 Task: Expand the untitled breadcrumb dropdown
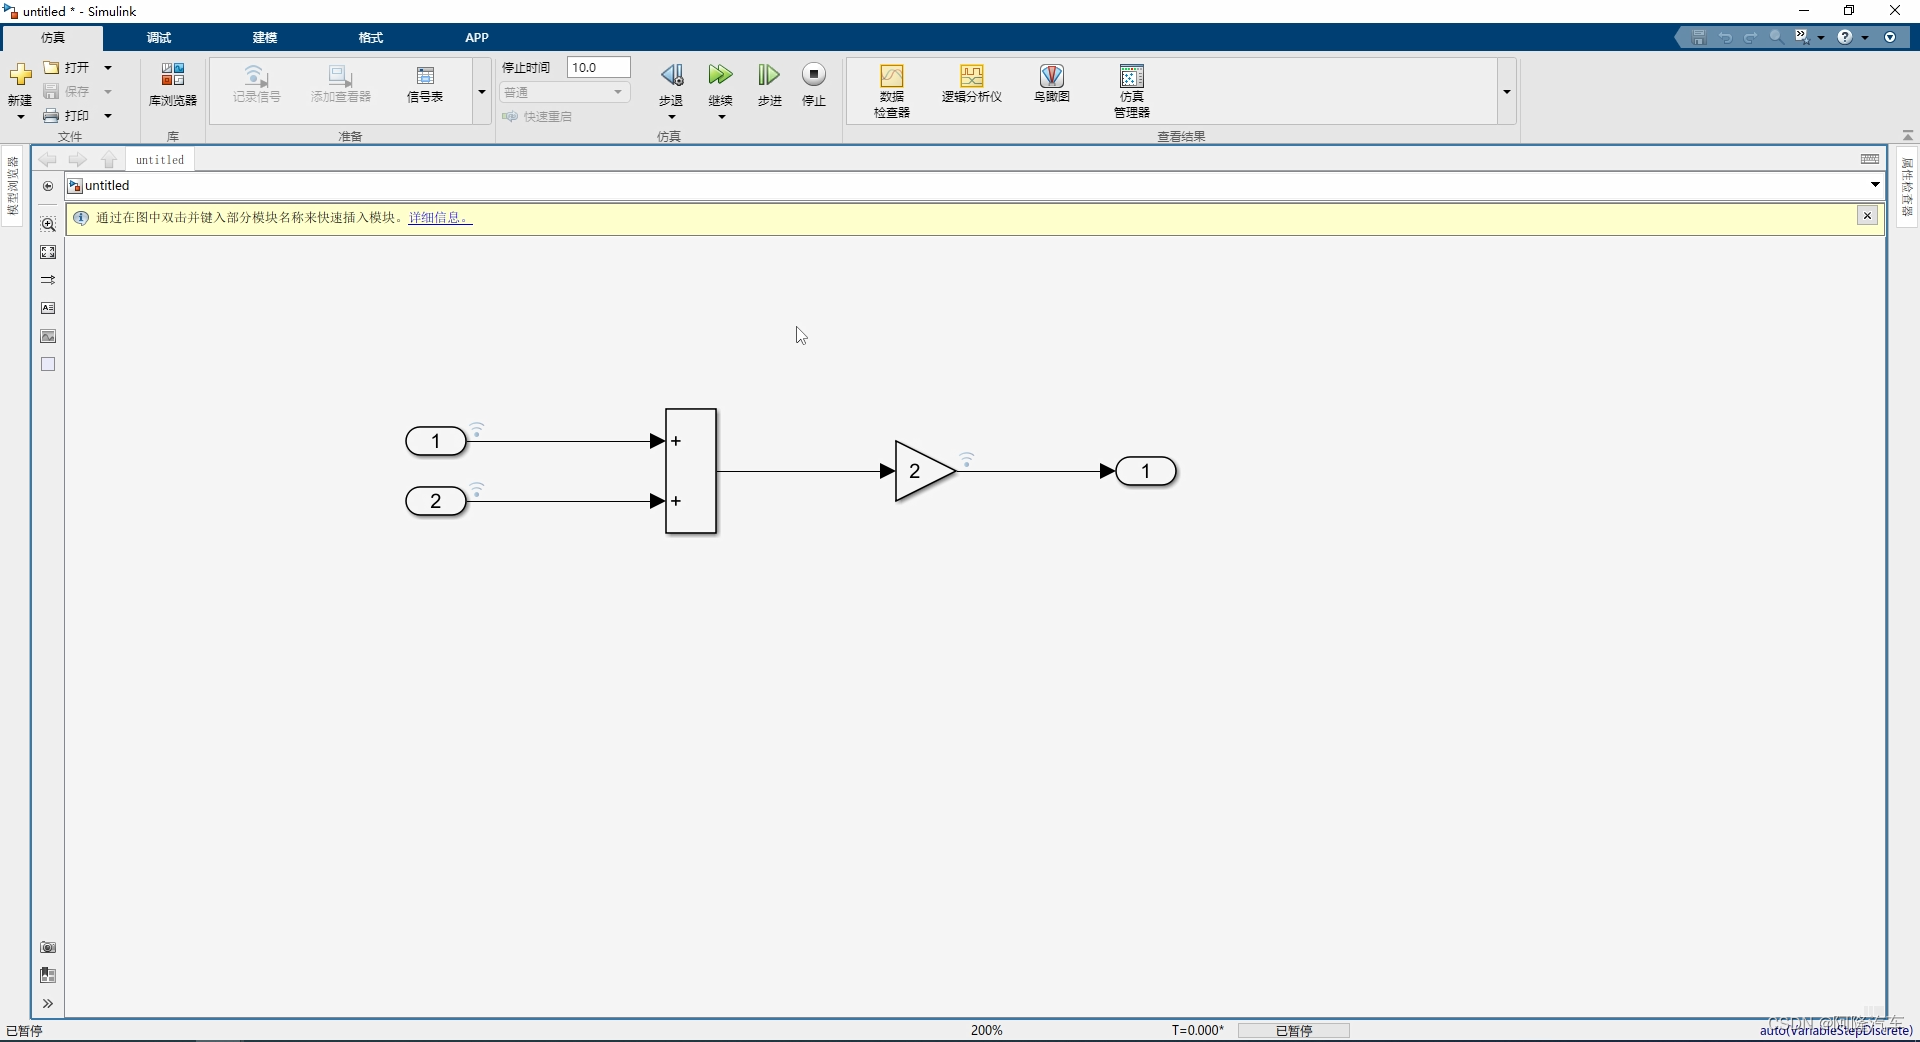pyautogui.click(x=1875, y=185)
